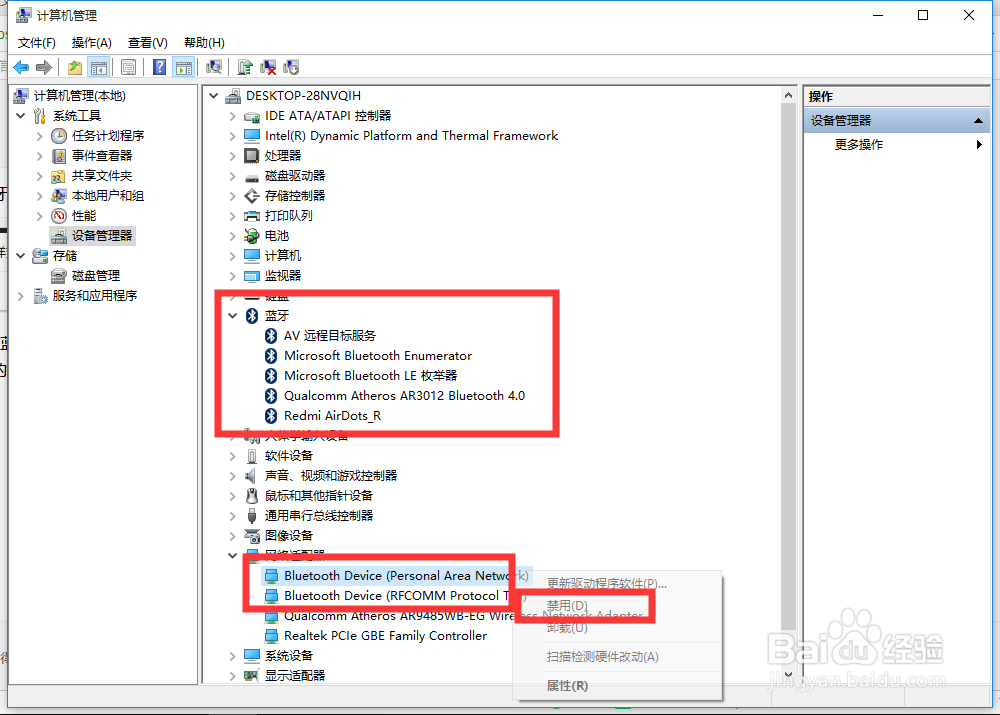
Task: Select Redmi AirDots_R device
Action: (x=332, y=416)
